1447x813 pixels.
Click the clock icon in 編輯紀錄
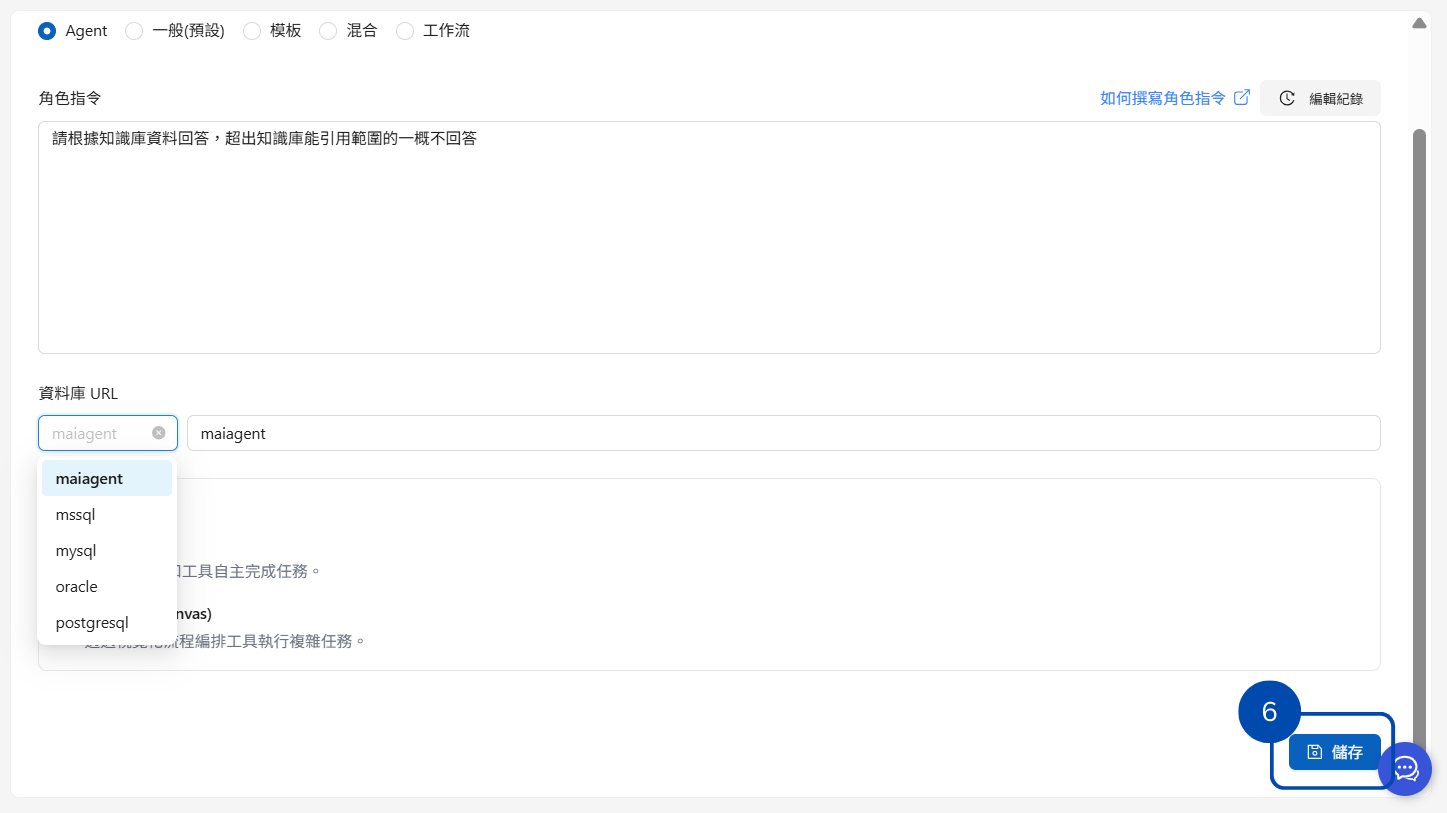[1287, 98]
